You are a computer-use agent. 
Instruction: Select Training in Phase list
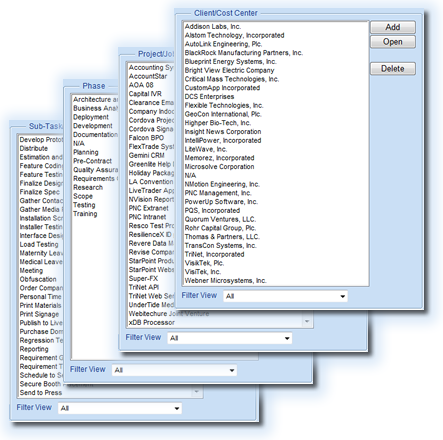pyautogui.click(x=85, y=214)
